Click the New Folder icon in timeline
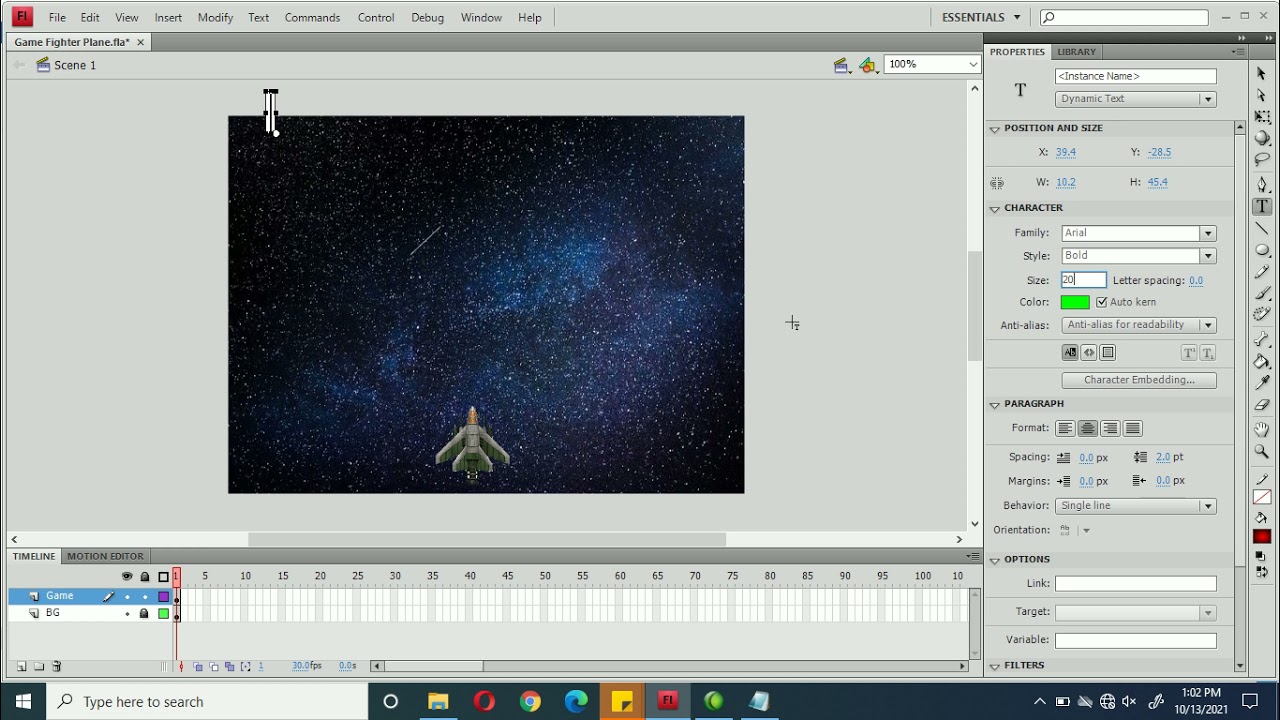Screen dimensions: 1280x720 [x=39, y=666]
